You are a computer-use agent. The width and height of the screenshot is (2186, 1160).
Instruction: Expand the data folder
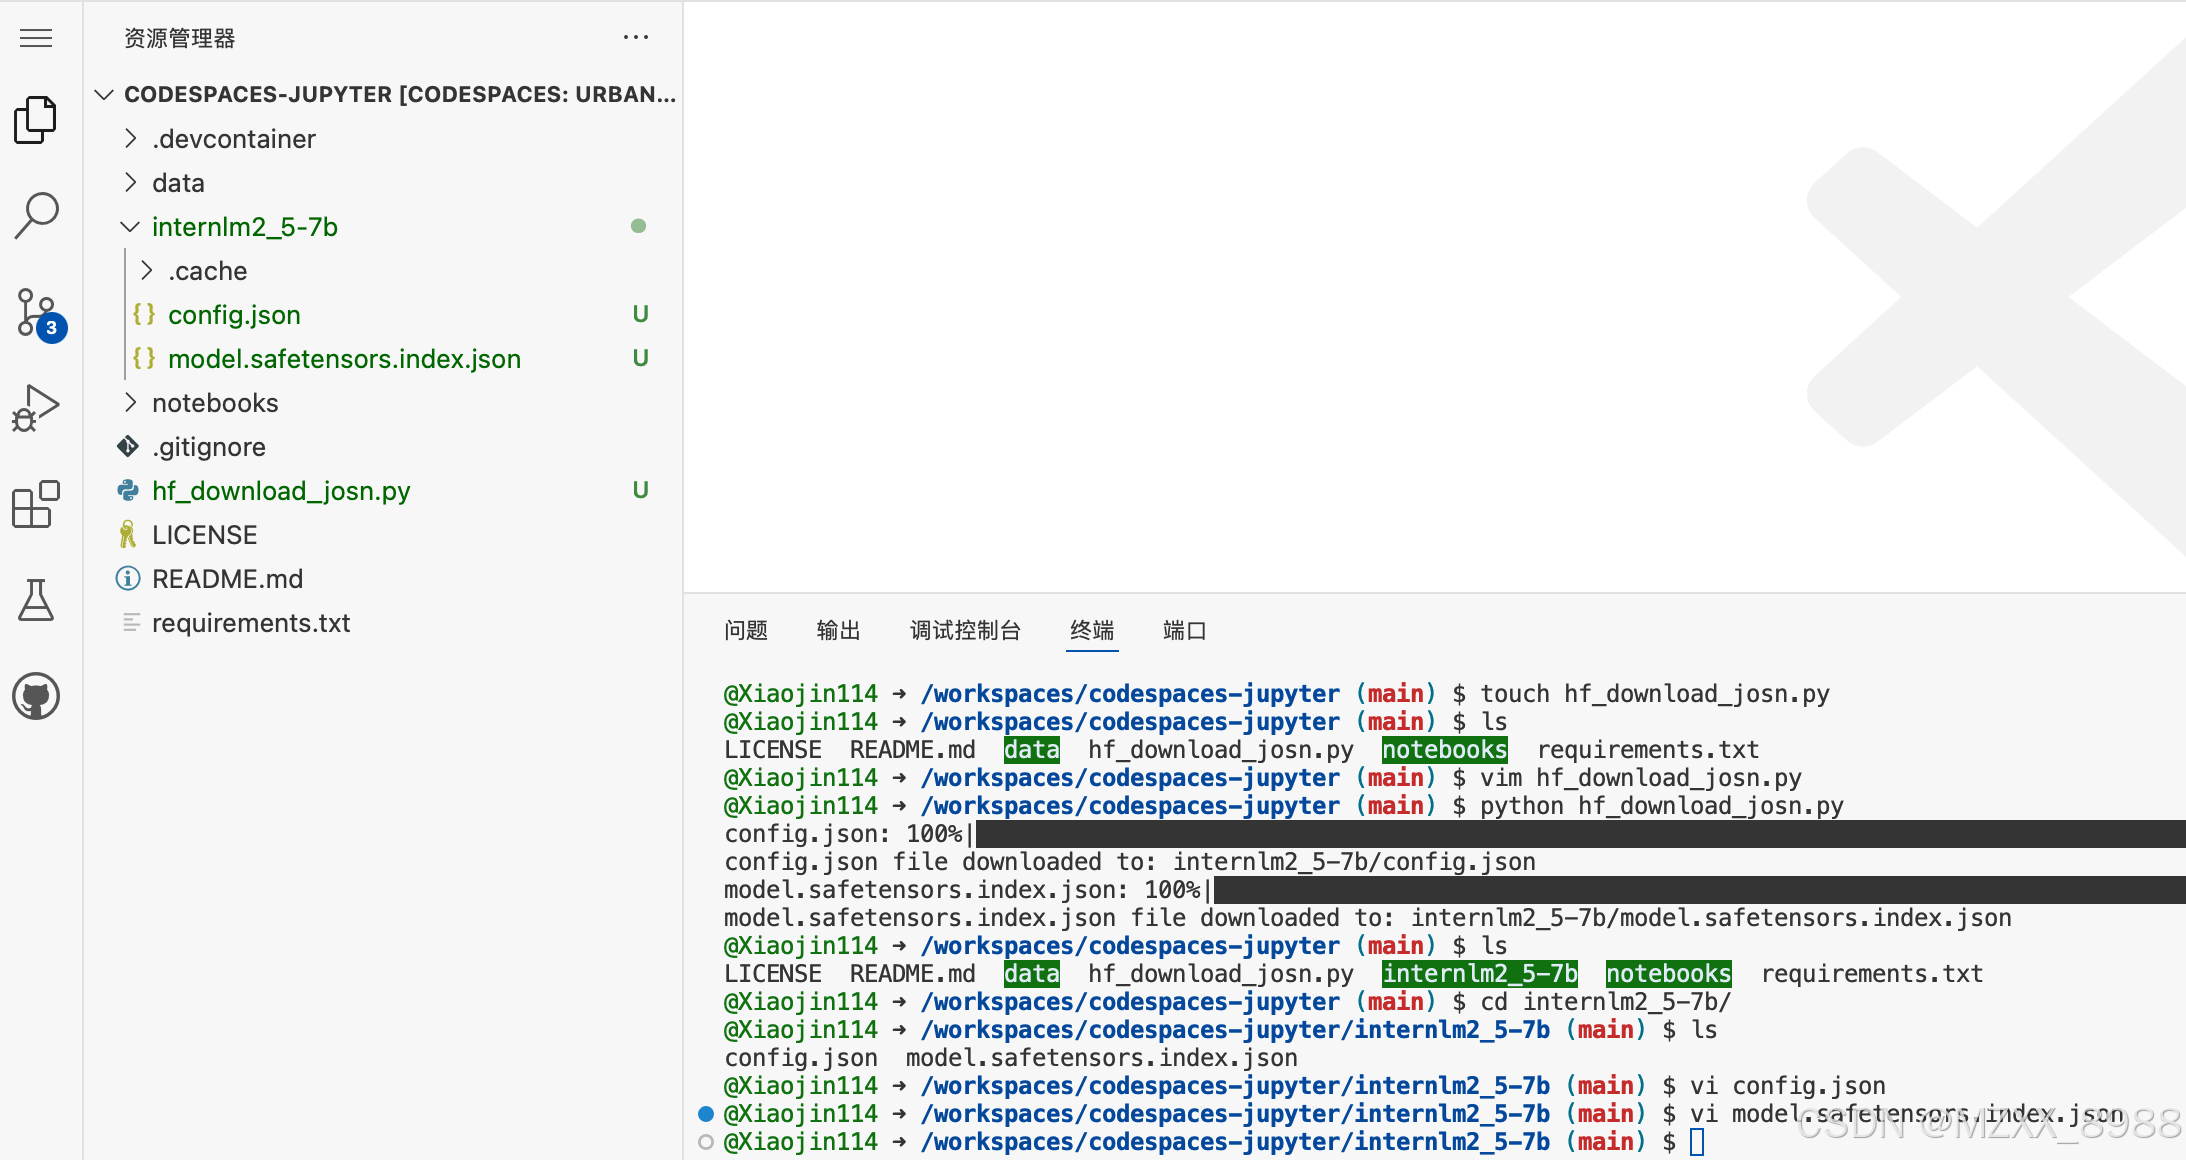coord(178,182)
